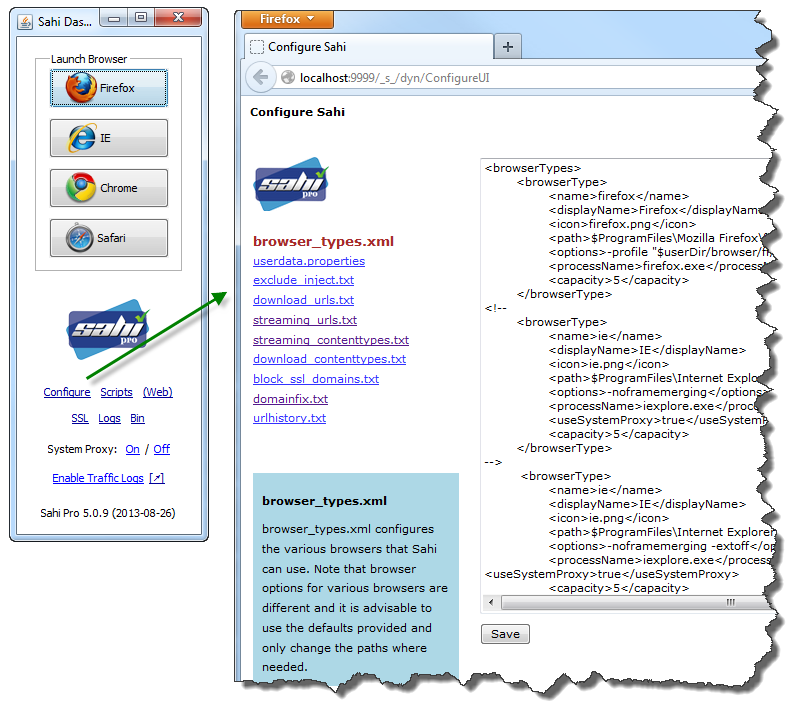
Task: Select the Configure Sahi tab
Action: pos(368,47)
